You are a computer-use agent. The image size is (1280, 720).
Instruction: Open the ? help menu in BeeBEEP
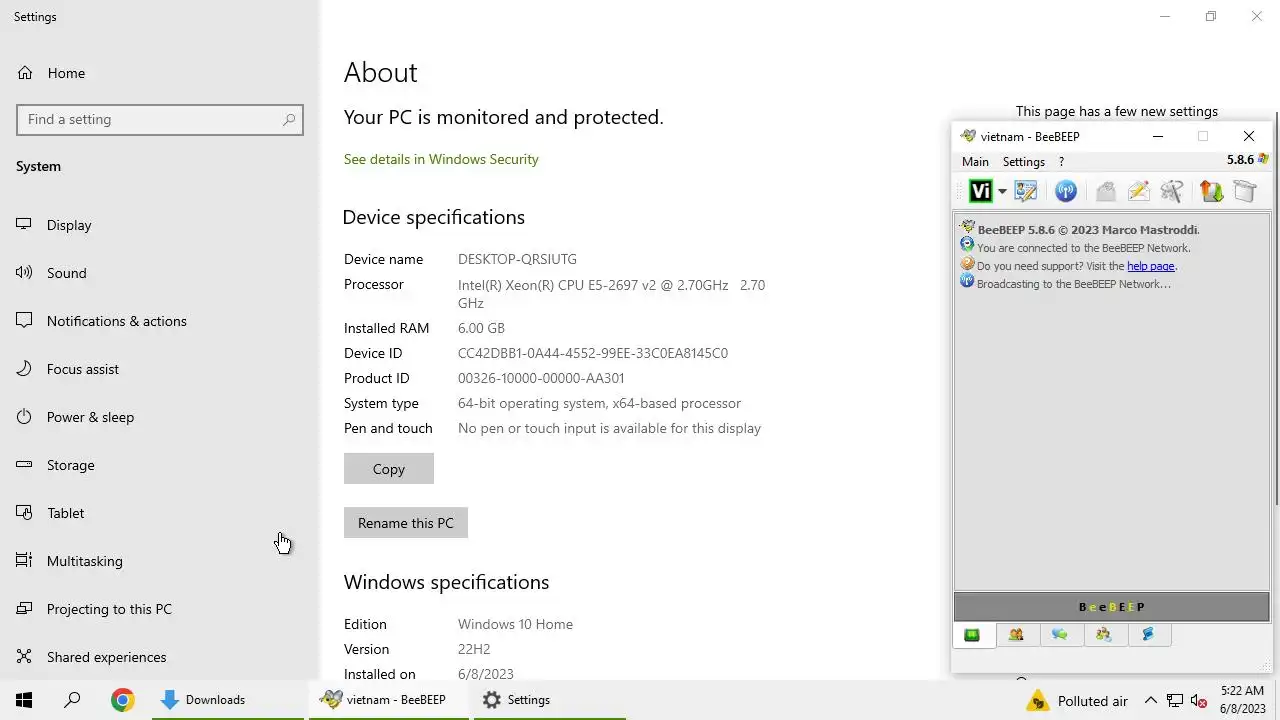click(1061, 161)
